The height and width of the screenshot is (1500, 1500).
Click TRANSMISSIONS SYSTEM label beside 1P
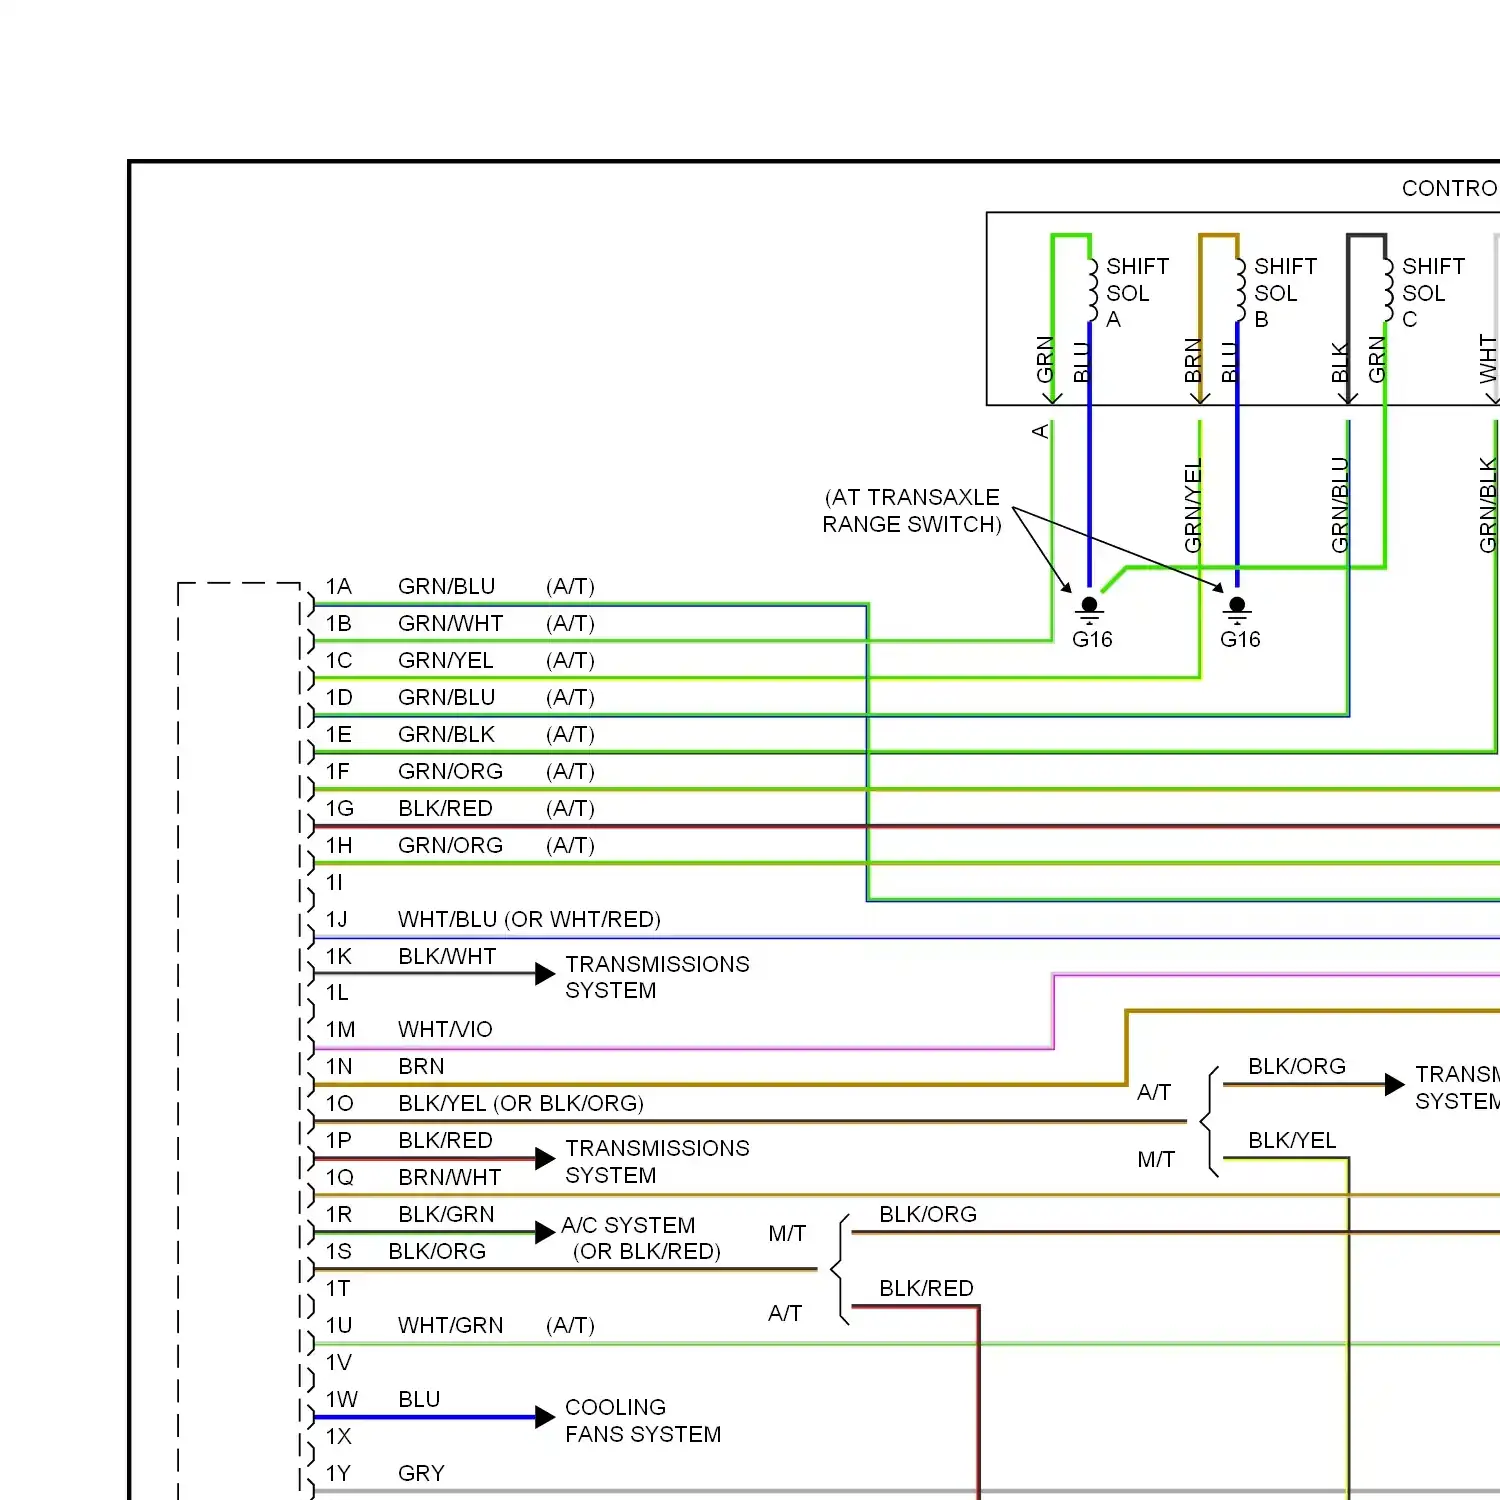pos(657,1162)
